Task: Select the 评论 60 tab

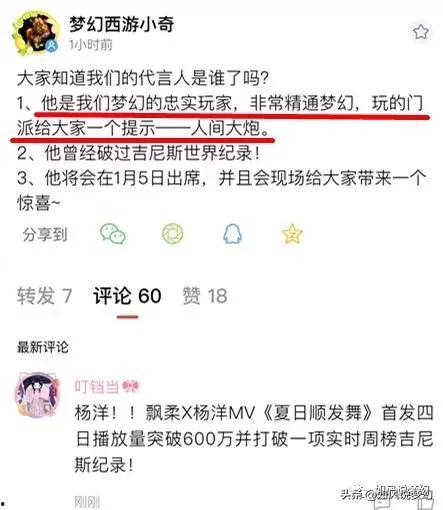Action: click(127, 296)
